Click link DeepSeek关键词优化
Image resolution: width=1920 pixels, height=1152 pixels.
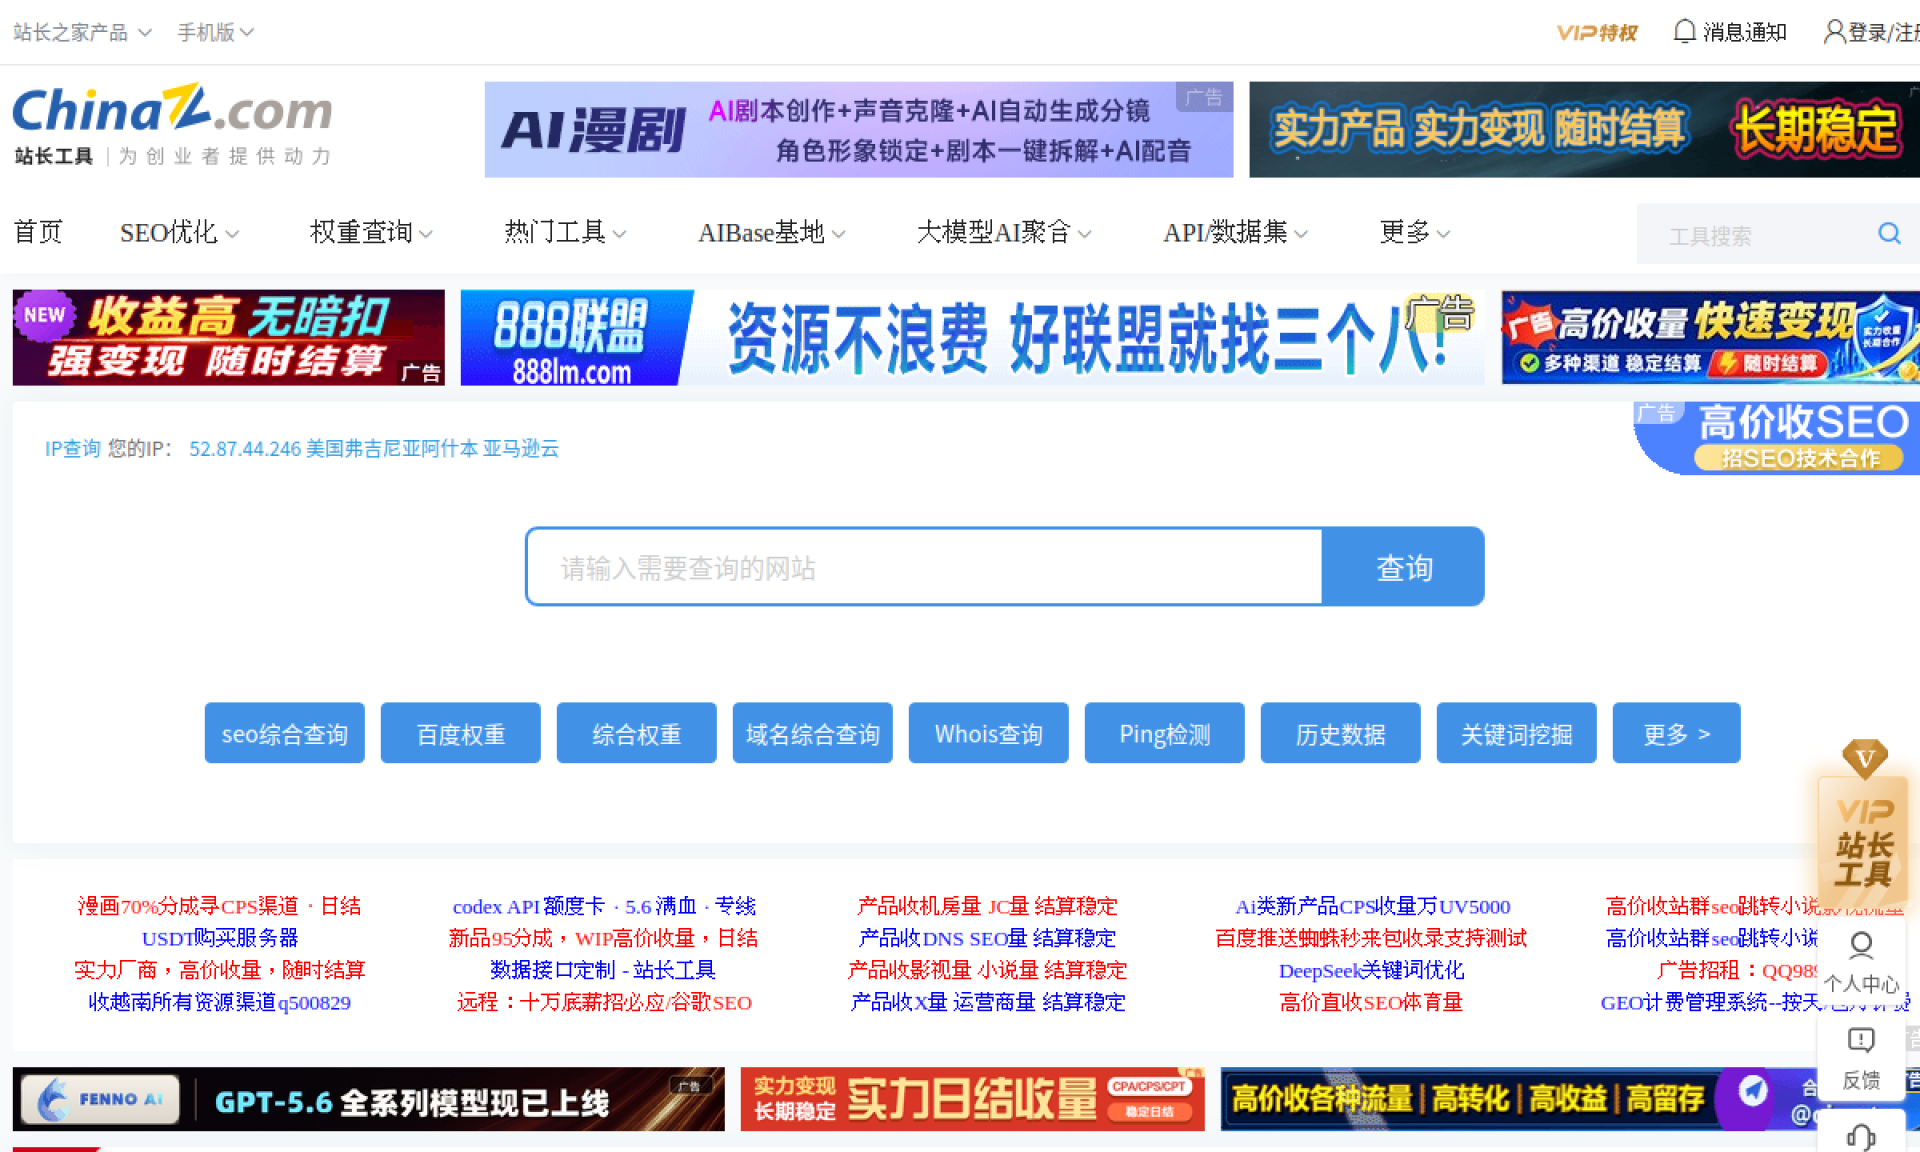(1372, 970)
